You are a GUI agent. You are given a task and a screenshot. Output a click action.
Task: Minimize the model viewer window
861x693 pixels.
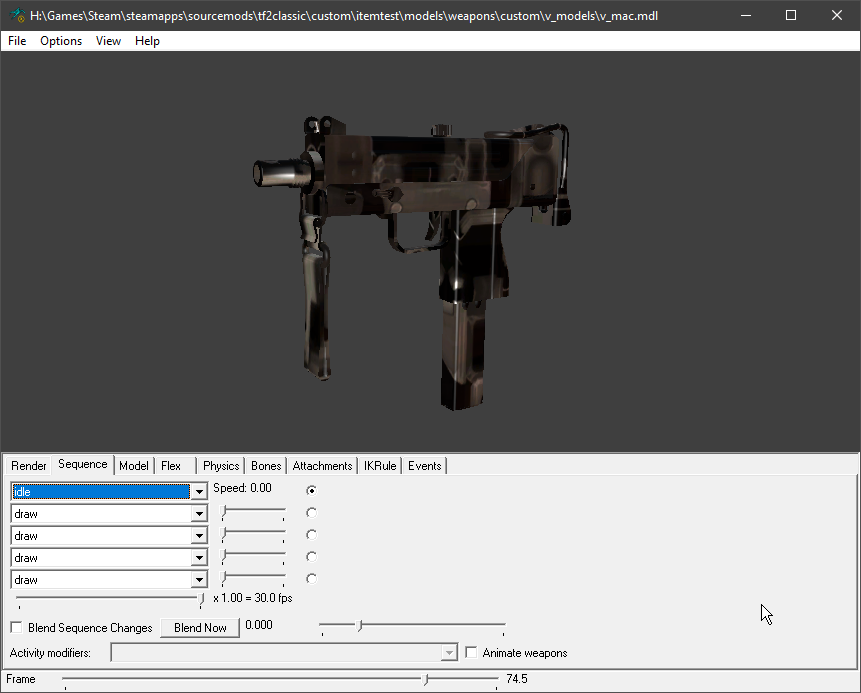pyautogui.click(x=746, y=15)
